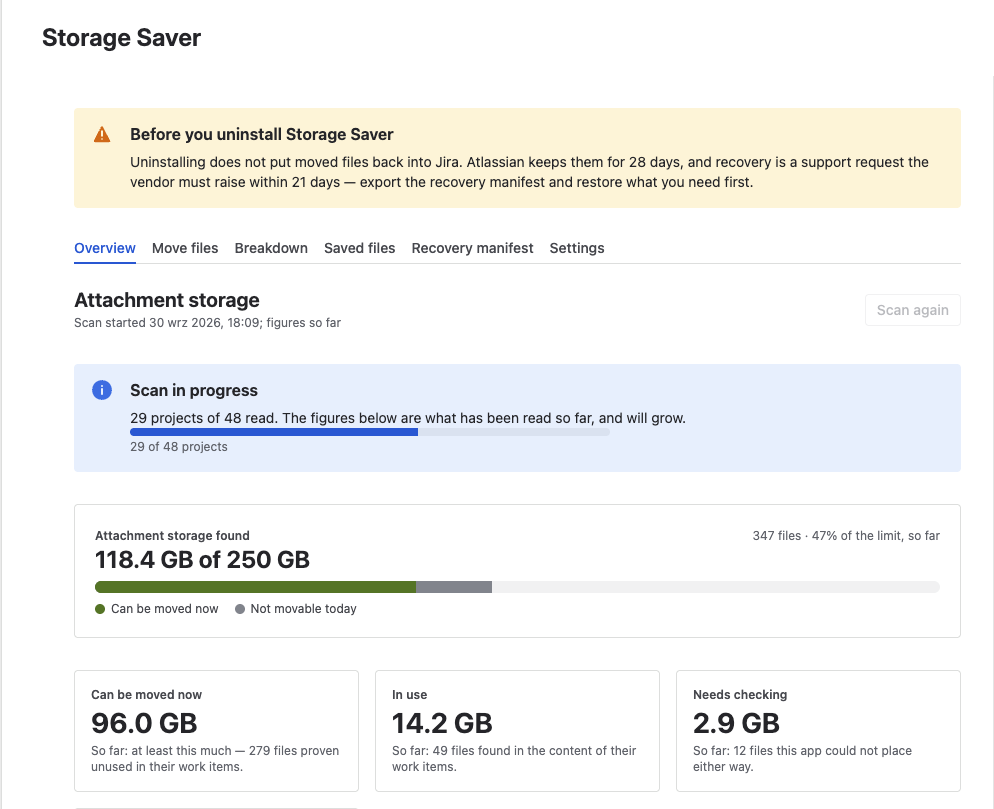Click the gray Not movable segment of storage bar

[x=454, y=587]
